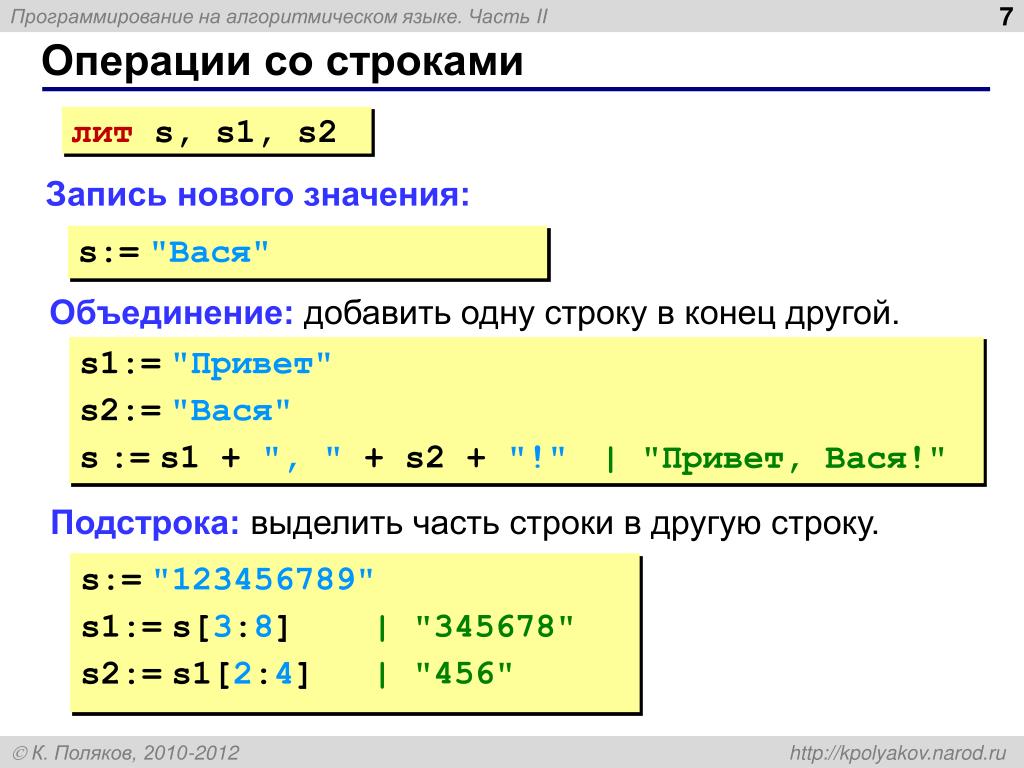Click the kpolyakov.narod.ru link in the footer
The width and height of the screenshot is (1024, 768).
point(898,753)
